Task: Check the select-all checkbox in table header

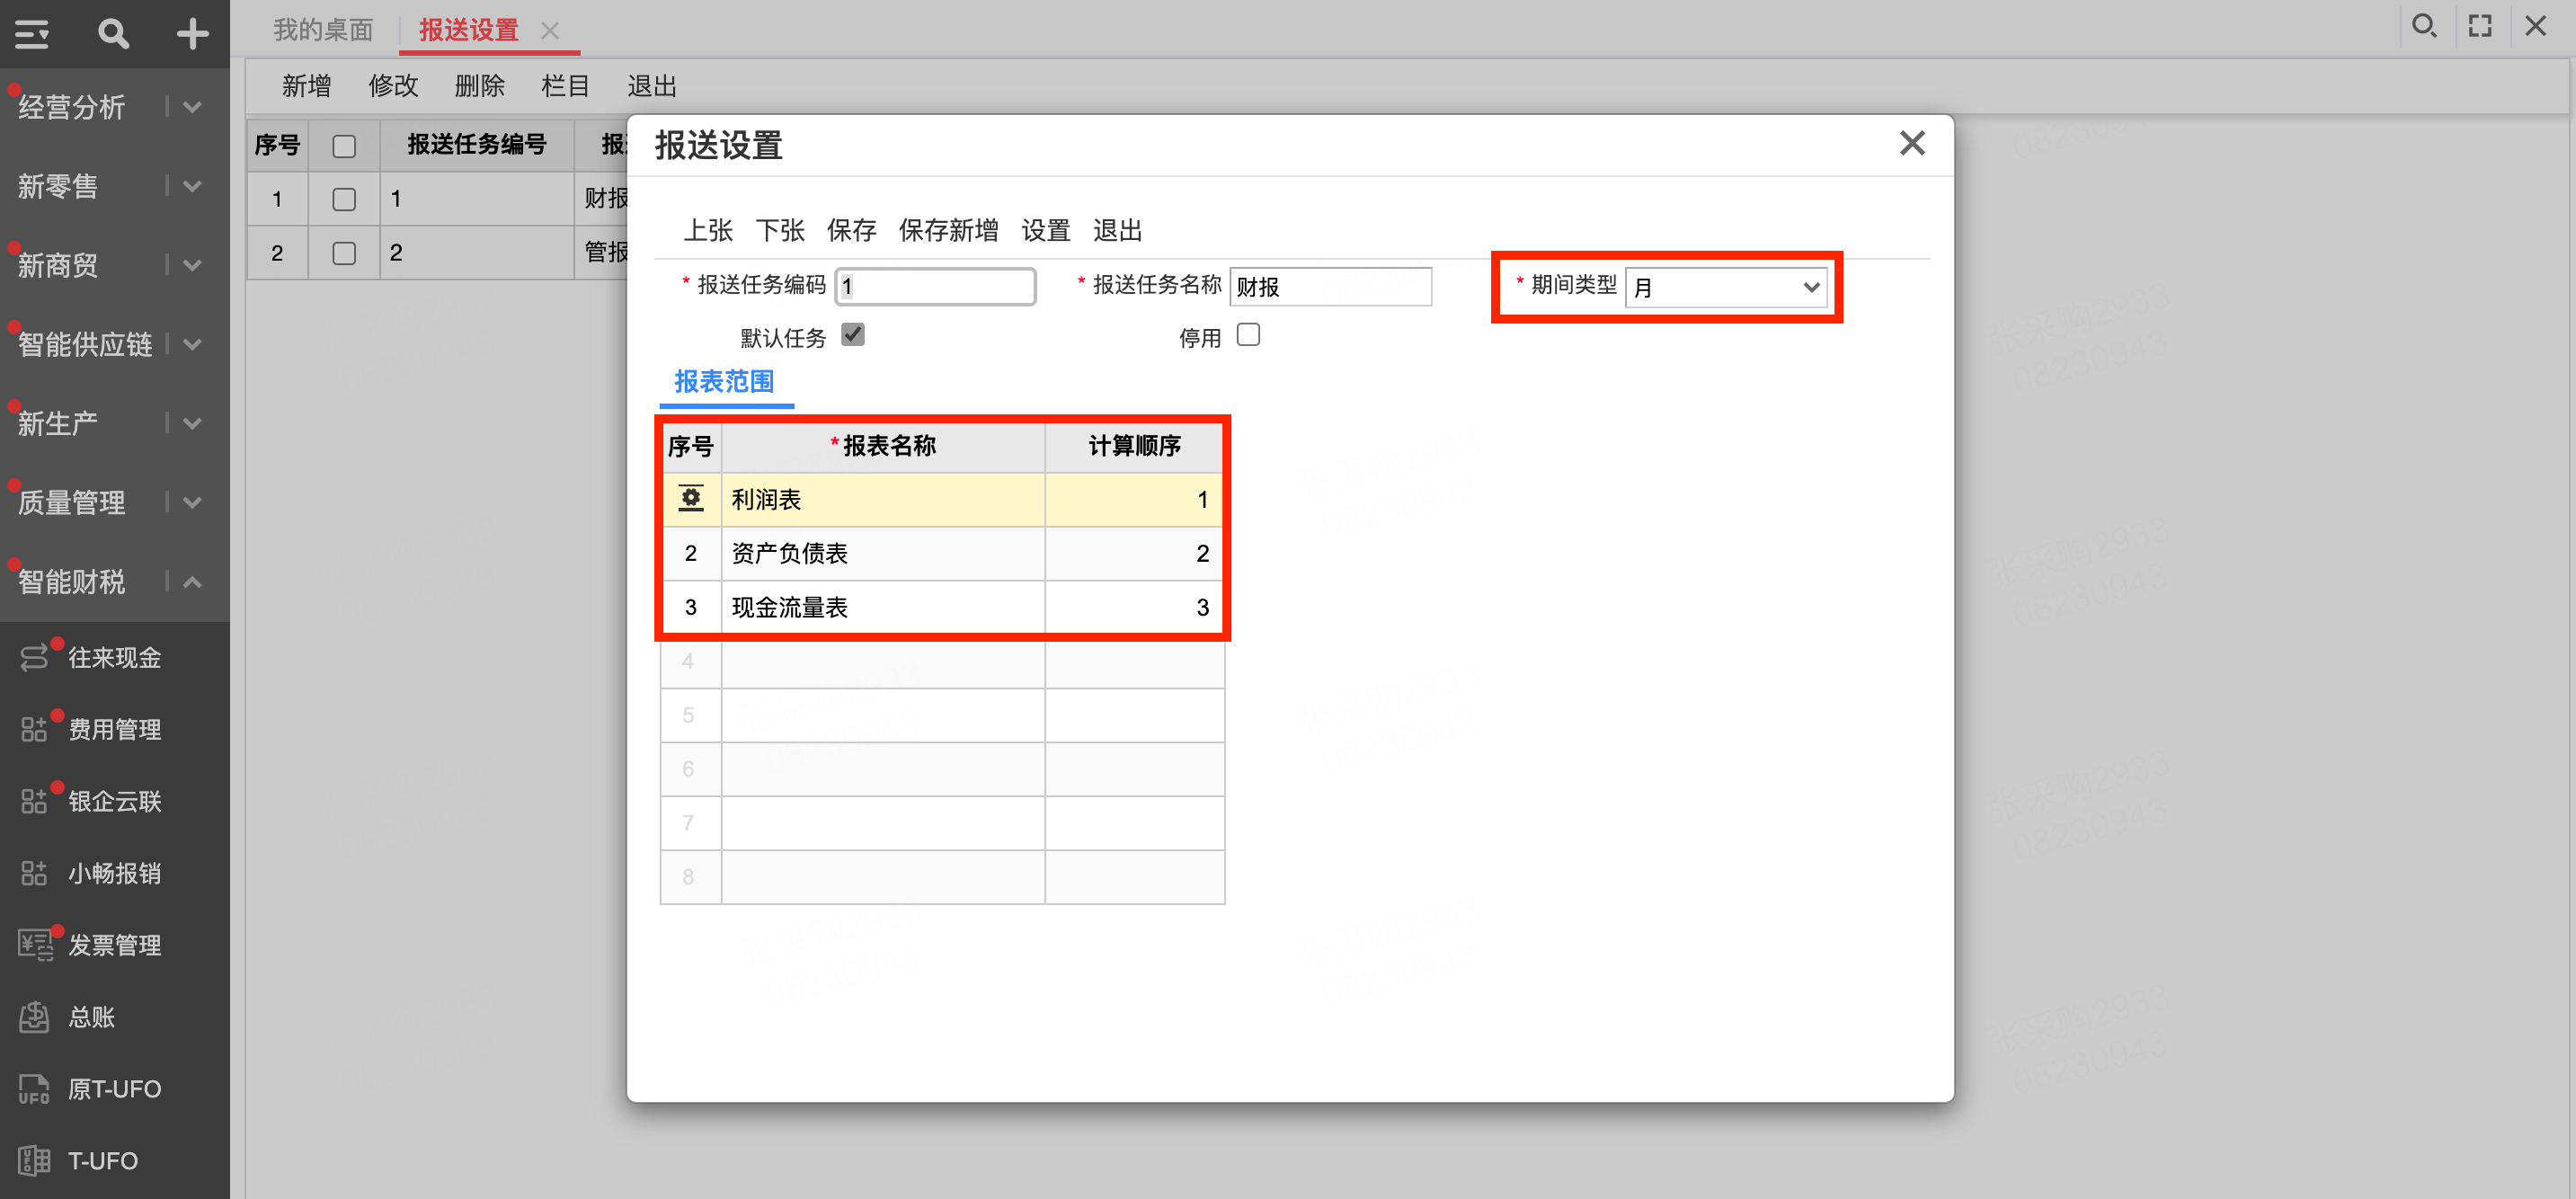Action: pyautogui.click(x=344, y=146)
